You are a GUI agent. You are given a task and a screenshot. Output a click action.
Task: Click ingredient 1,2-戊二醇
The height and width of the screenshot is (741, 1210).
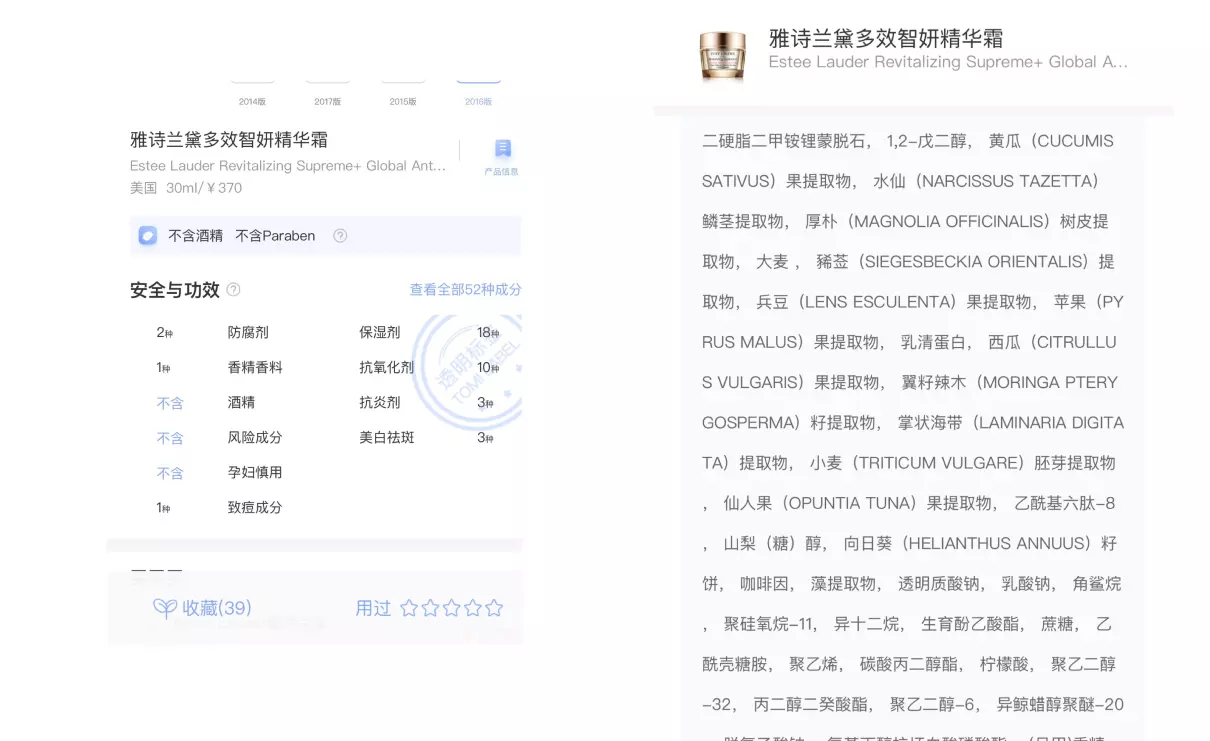(x=927, y=141)
